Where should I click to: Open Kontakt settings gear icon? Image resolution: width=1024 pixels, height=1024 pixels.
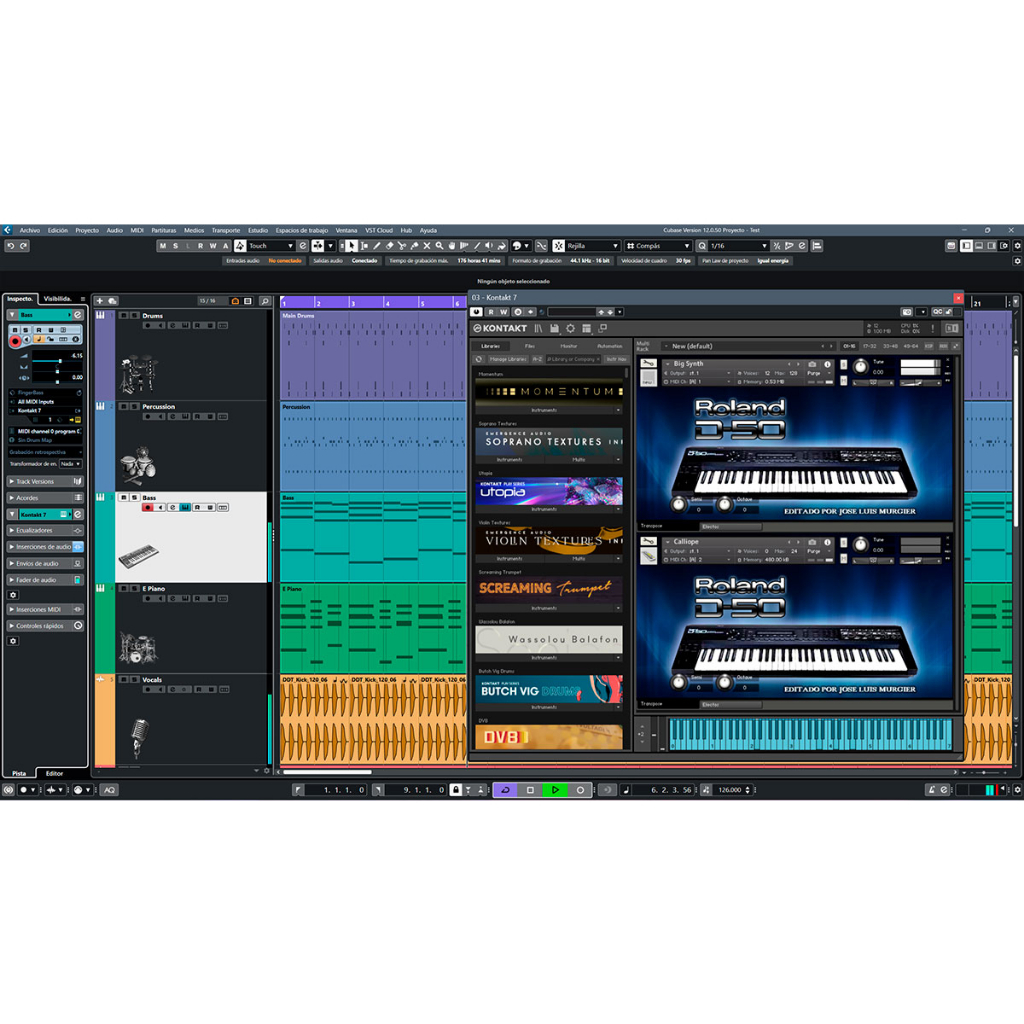point(570,328)
